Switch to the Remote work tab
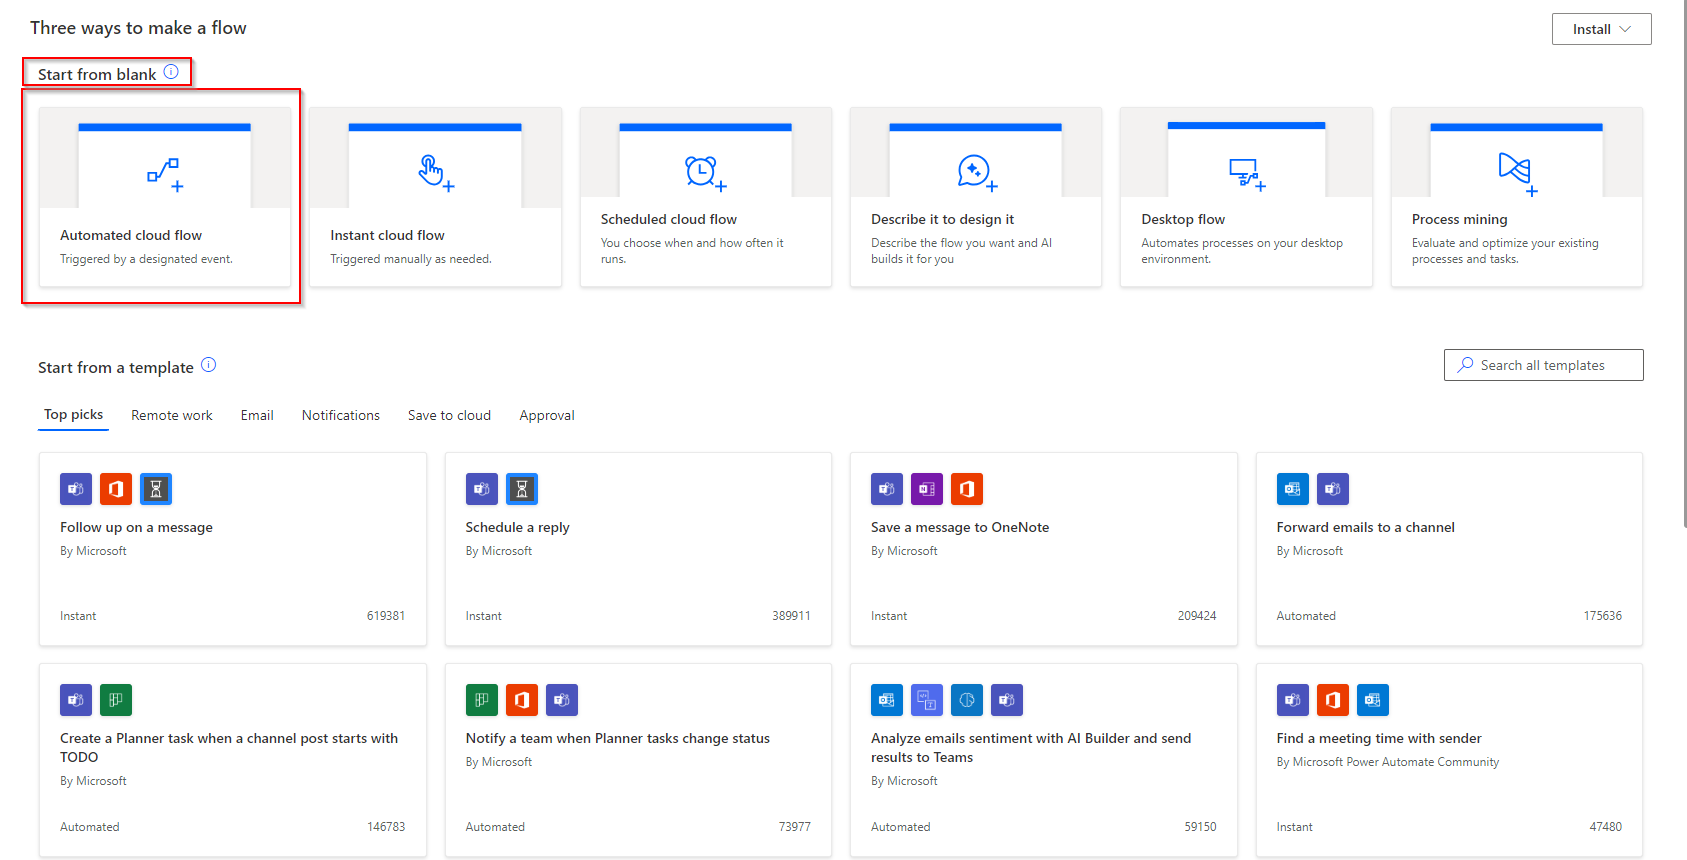1687x860 pixels. 172,415
